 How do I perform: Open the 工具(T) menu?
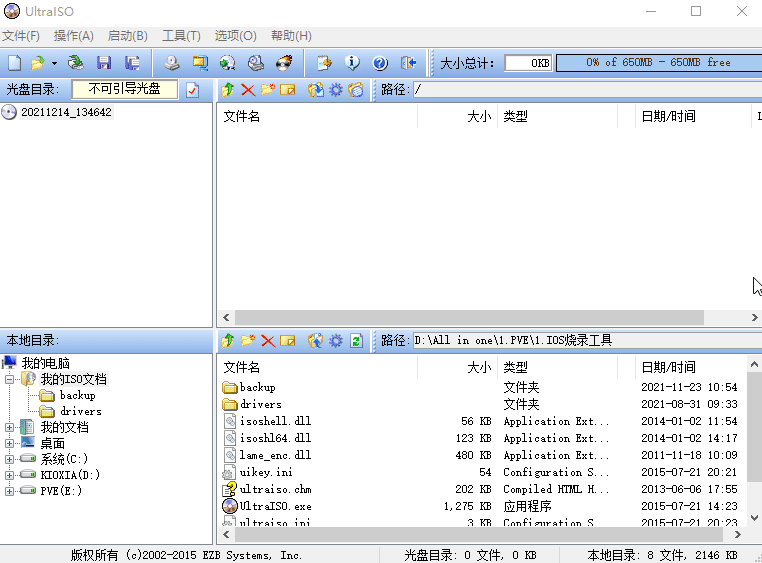coord(181,36)
